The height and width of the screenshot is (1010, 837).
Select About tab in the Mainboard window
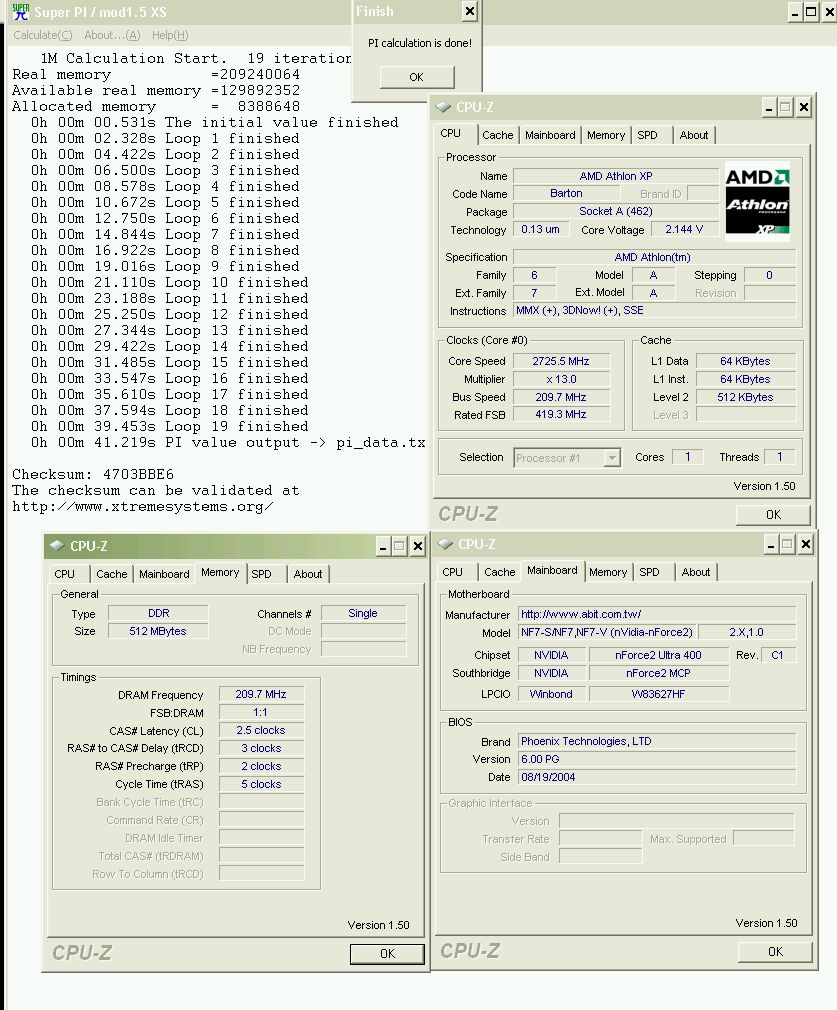[696, 572]
